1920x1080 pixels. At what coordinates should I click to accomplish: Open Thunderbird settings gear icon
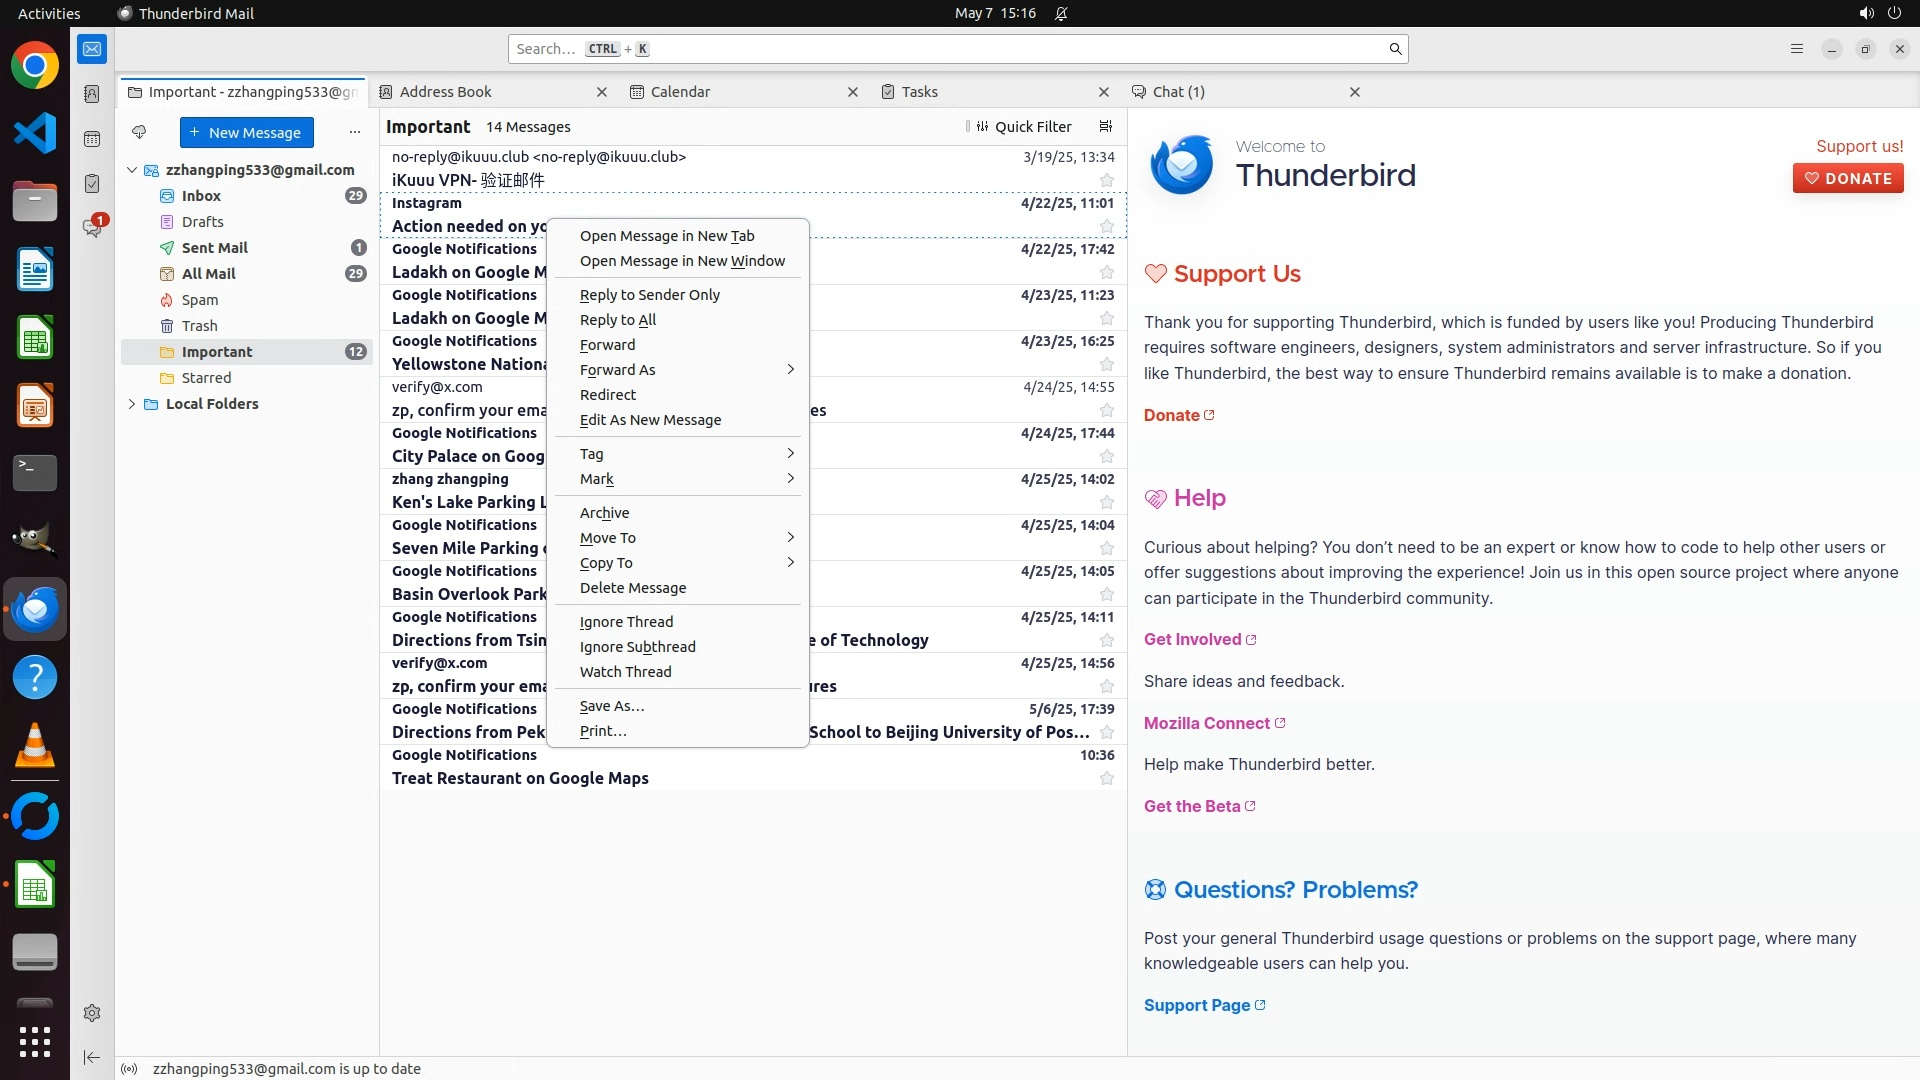point(92,1013)
